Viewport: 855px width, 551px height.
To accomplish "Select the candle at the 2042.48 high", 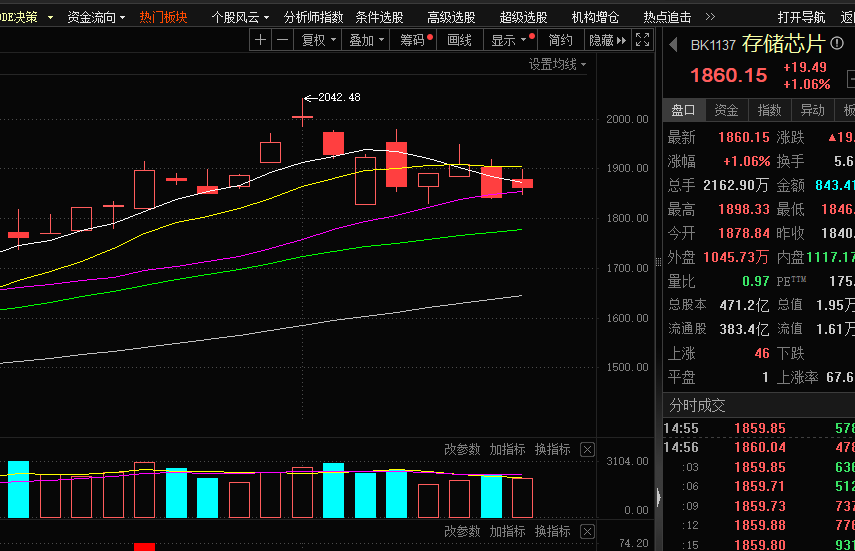I will coord(303,116).
